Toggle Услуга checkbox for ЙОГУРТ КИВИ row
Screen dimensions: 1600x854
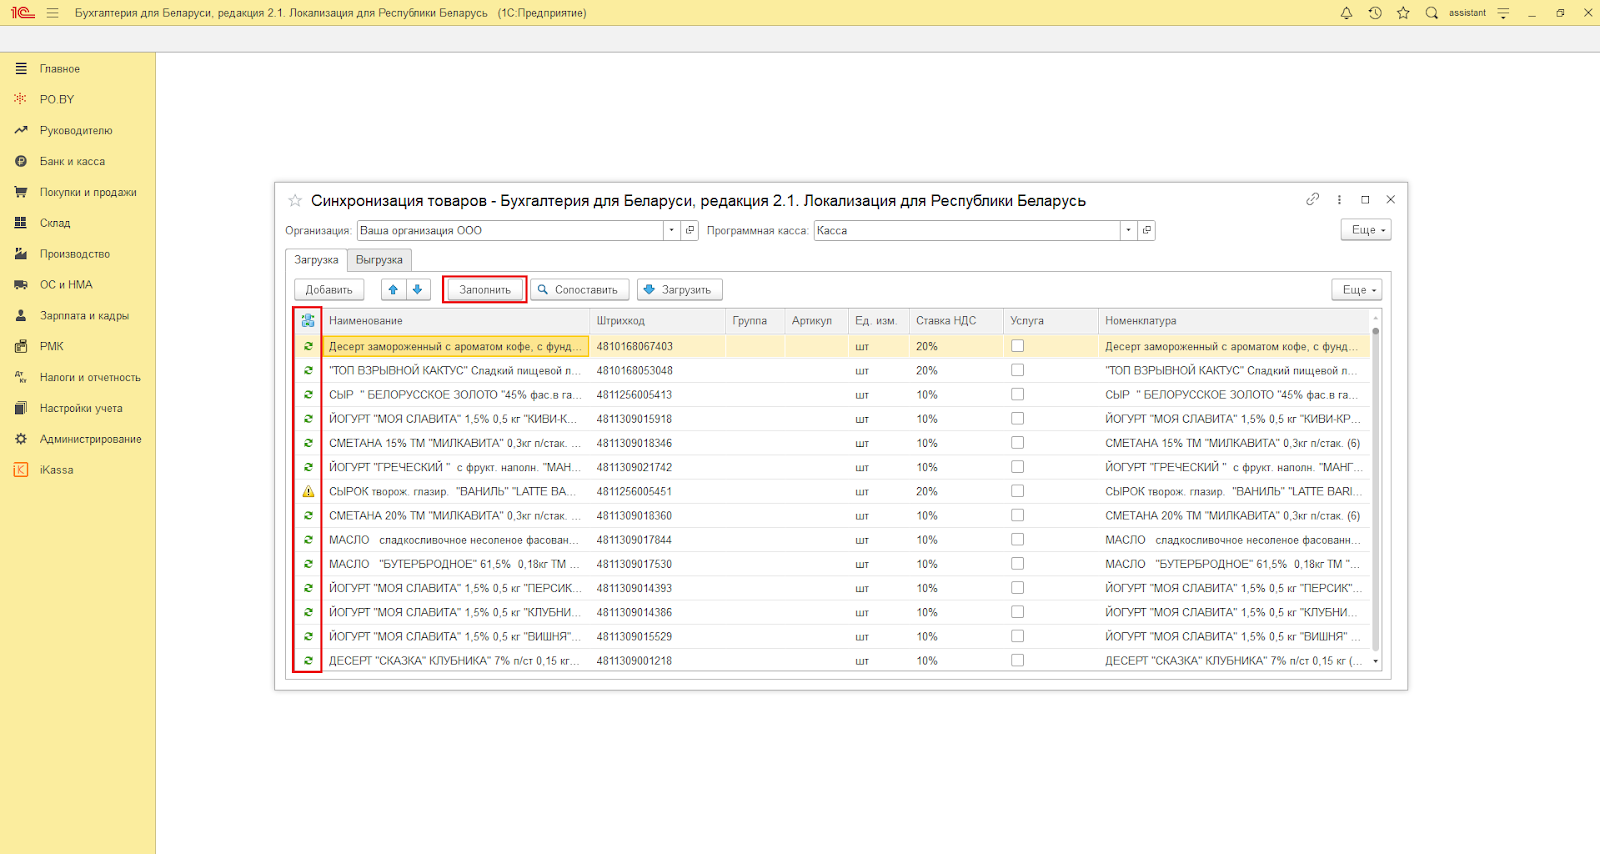(x=1017, y=419)
